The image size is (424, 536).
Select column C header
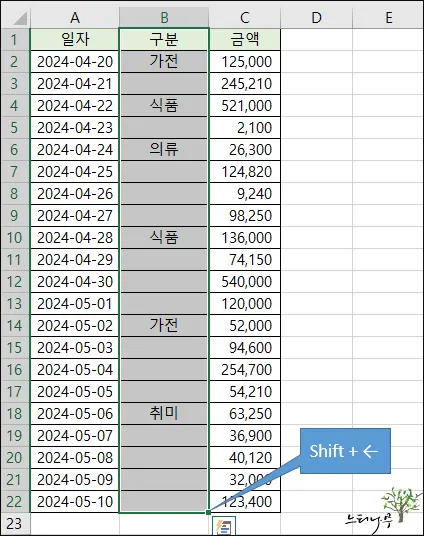click(x=244, y=17)
